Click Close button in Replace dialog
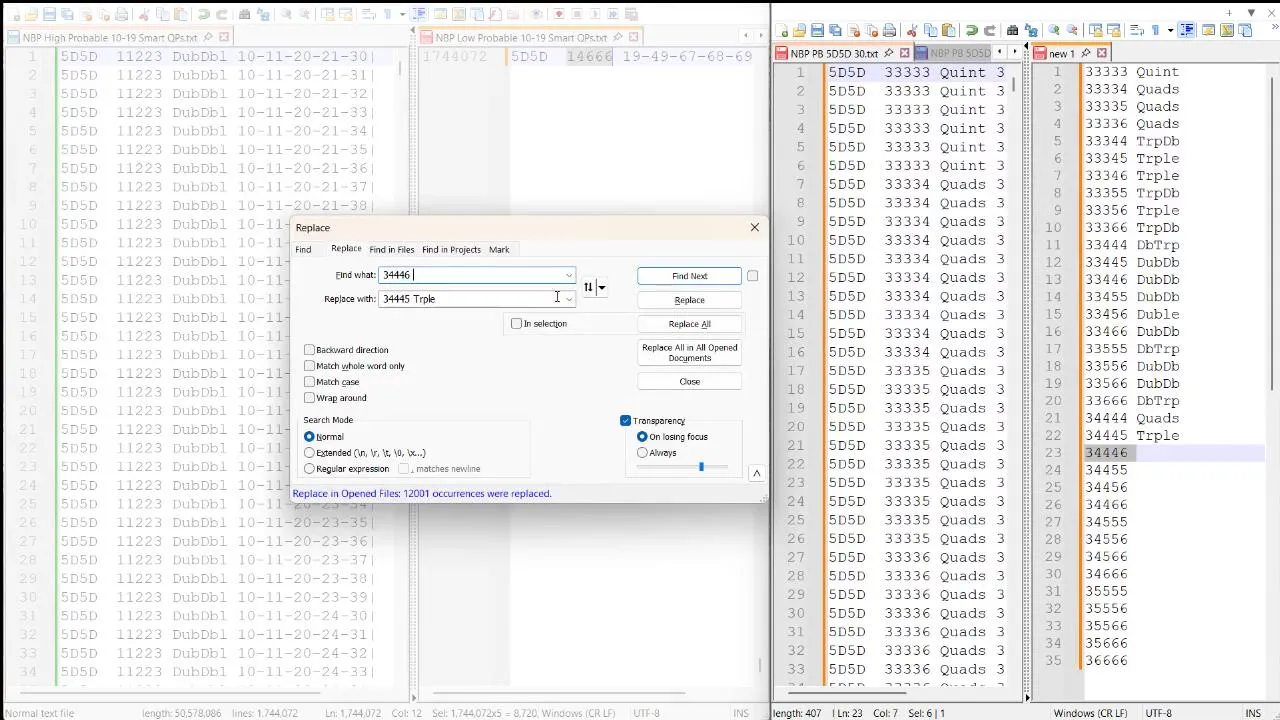 [x=689, y=382]
